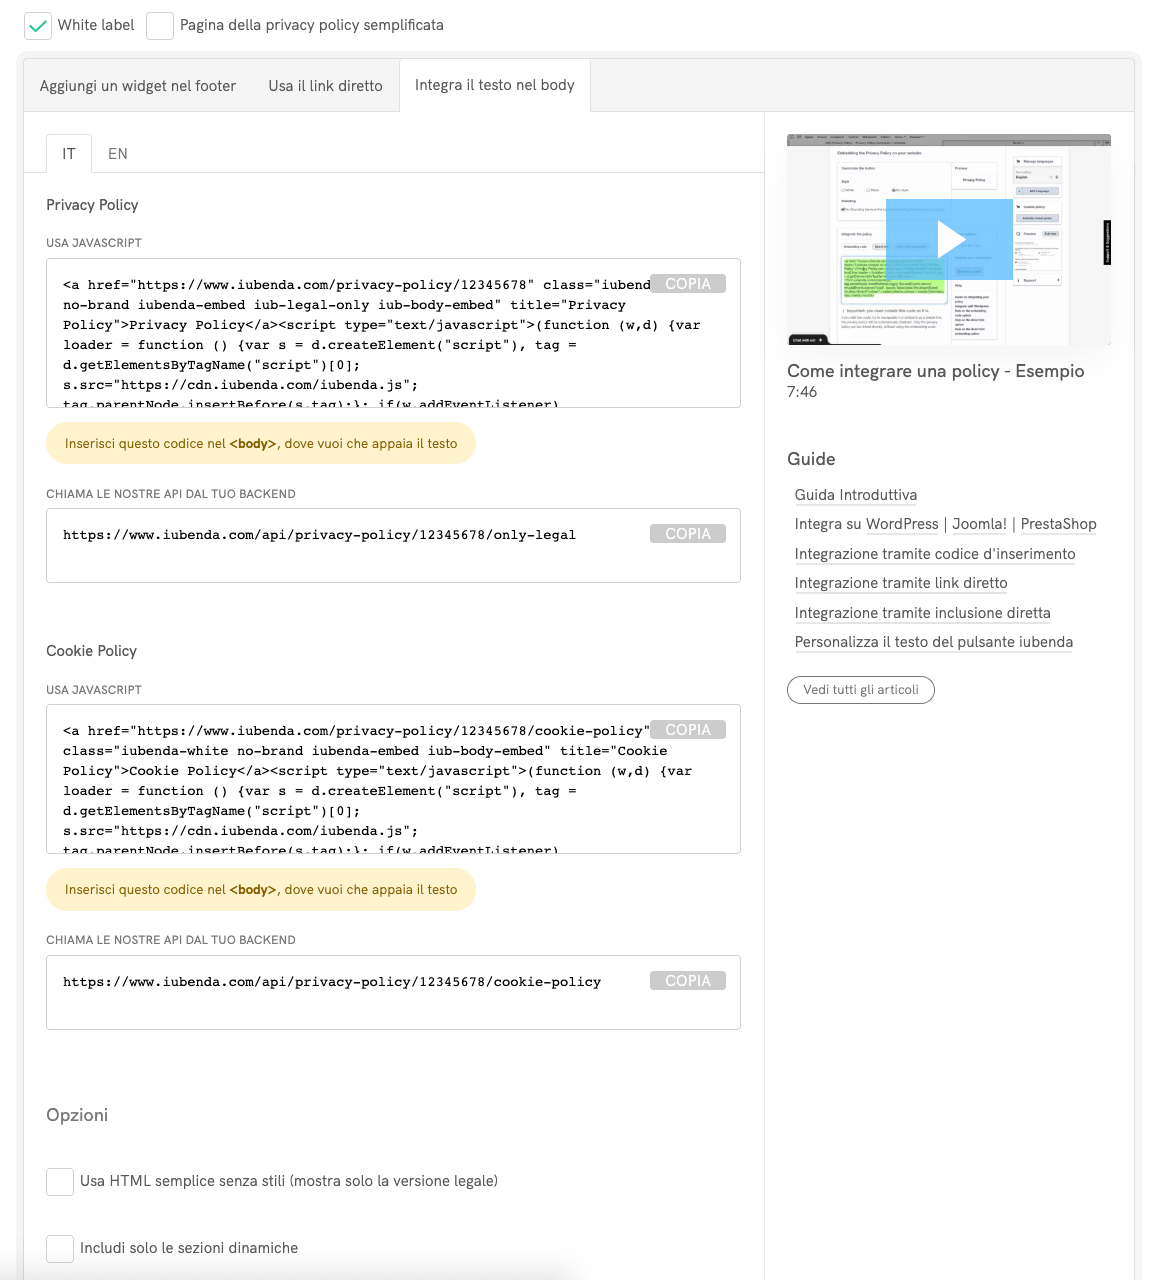The width and height of the screenshot is (1160, 1280).
Task: Select Integra il testo nel body tab
Action: tap(494, 85)
